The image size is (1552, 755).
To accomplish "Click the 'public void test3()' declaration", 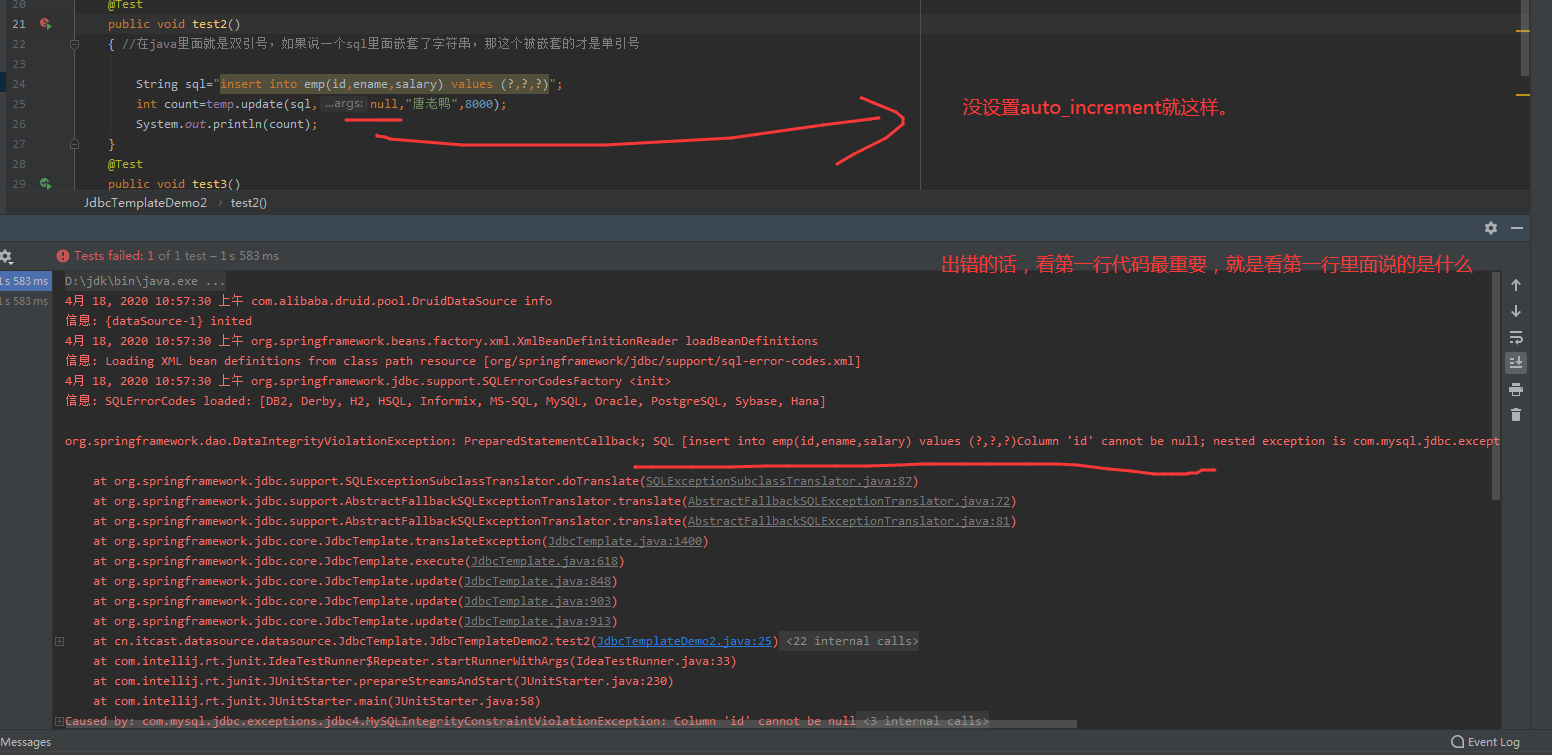I will tap(174, 184).
